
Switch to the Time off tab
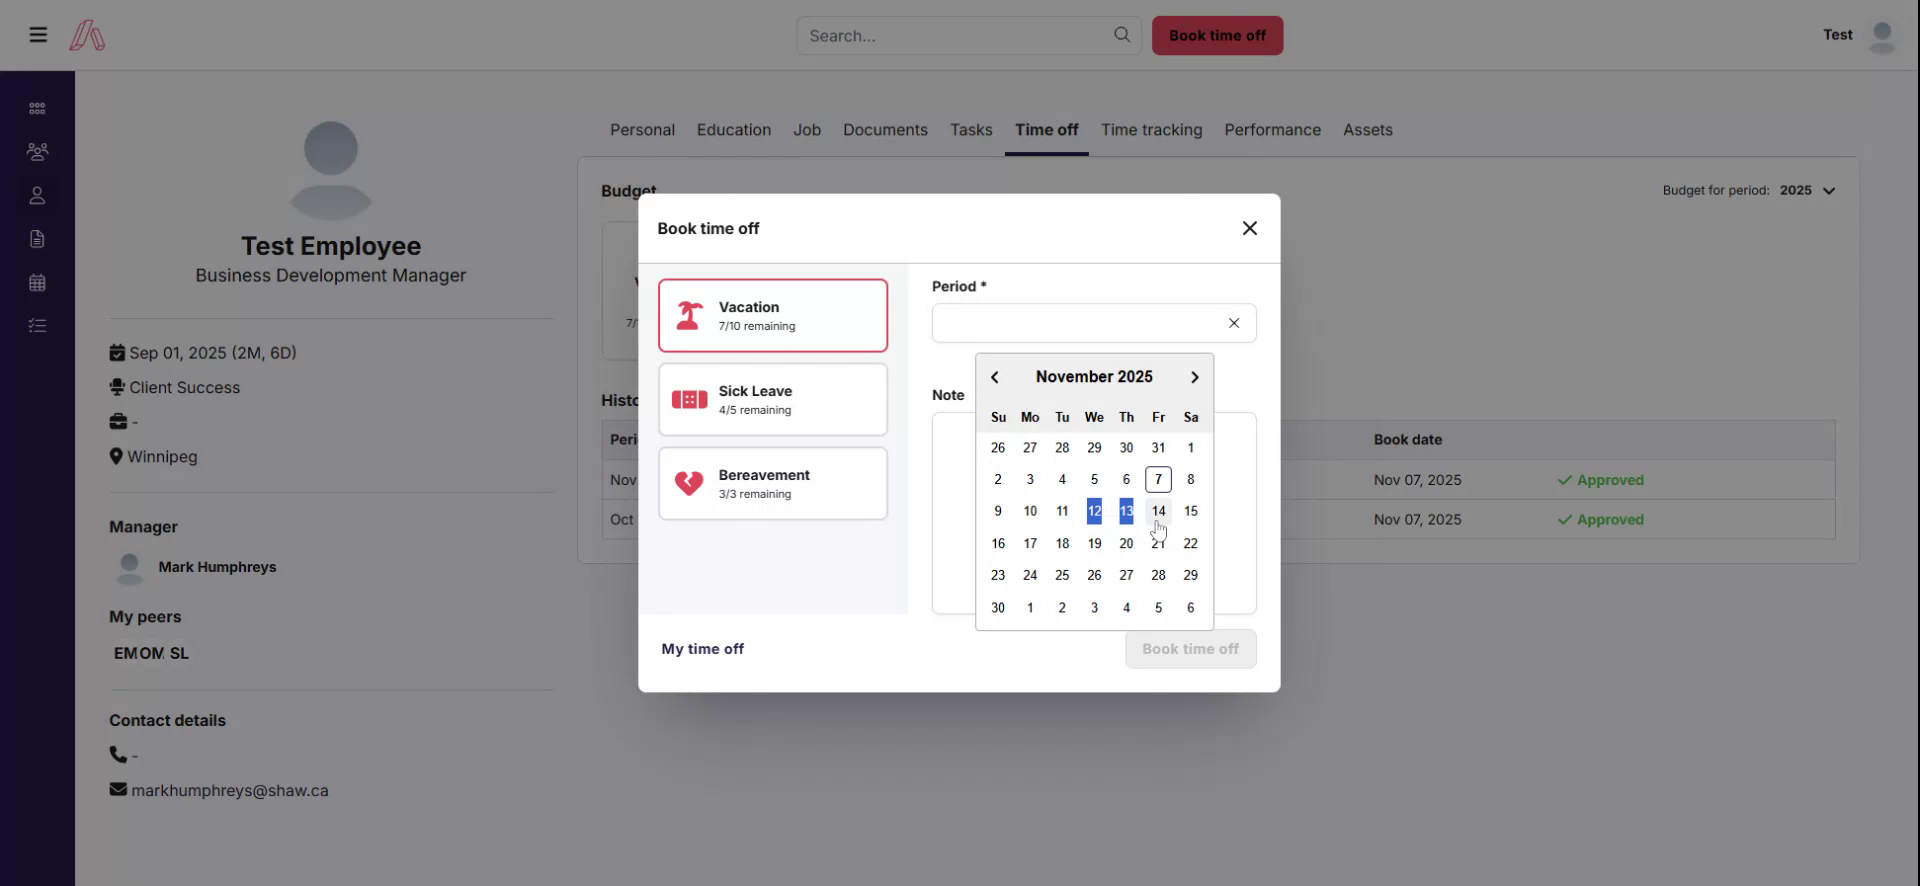pyautogui.click(x=1046, y=130)
